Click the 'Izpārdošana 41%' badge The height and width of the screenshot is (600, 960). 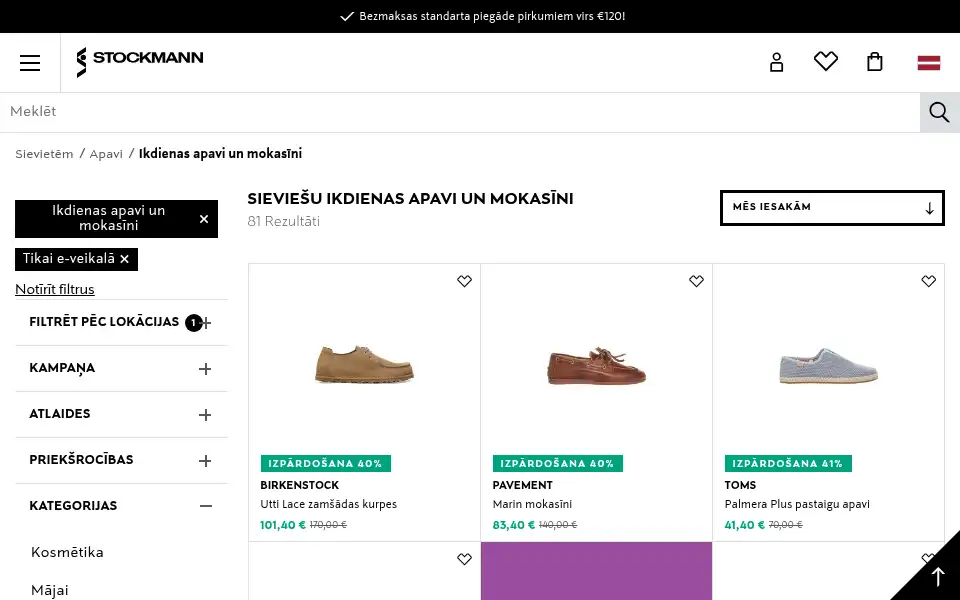(788, 463)
